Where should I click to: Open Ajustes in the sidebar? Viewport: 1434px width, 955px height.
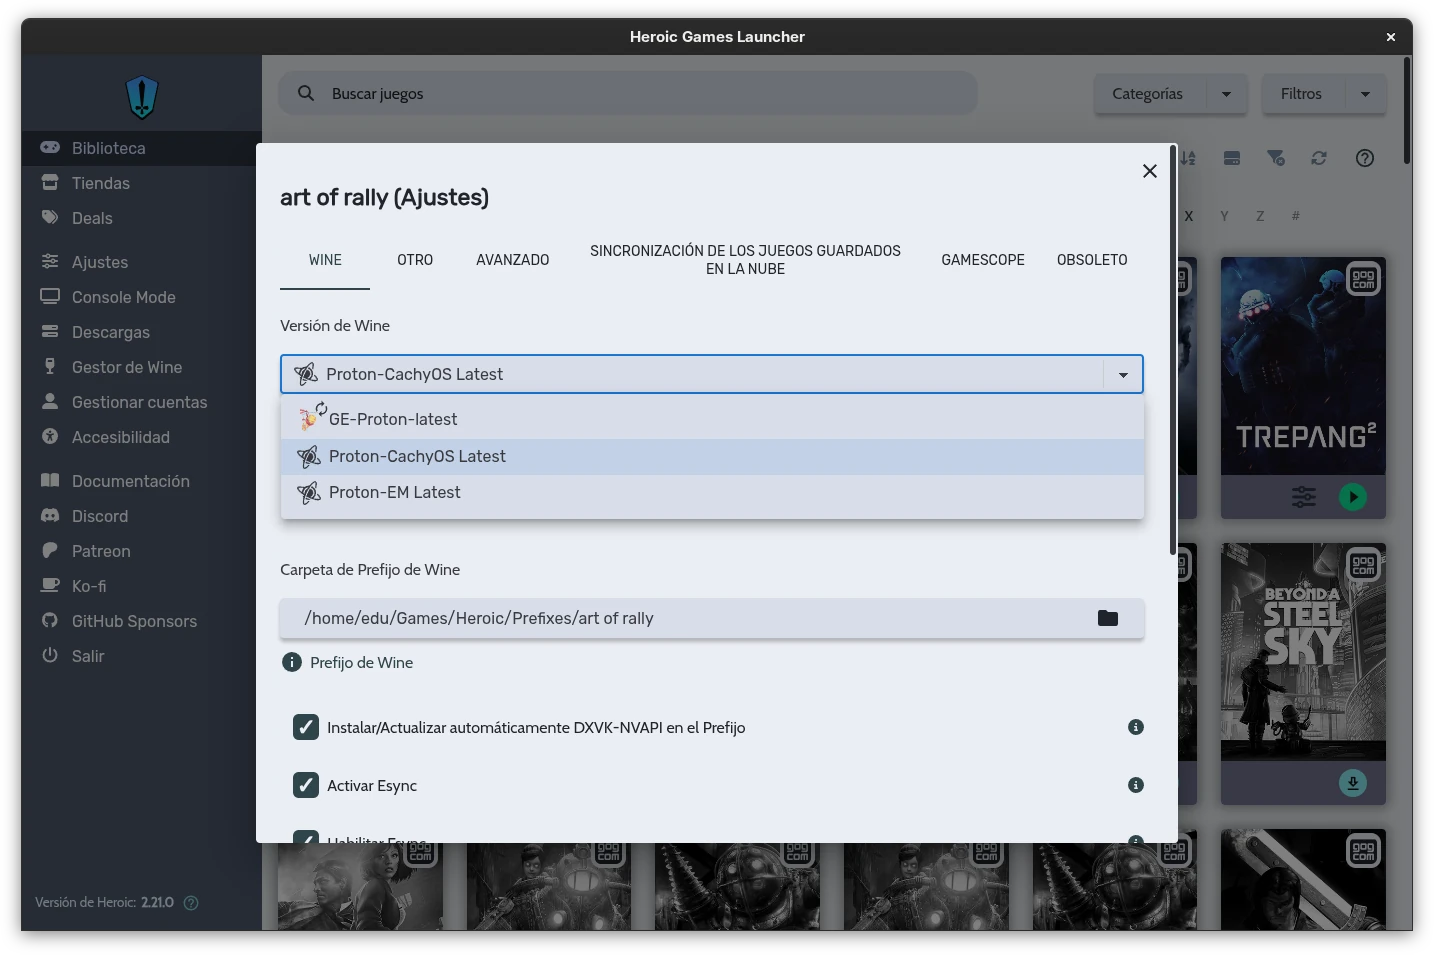point(141,262)
